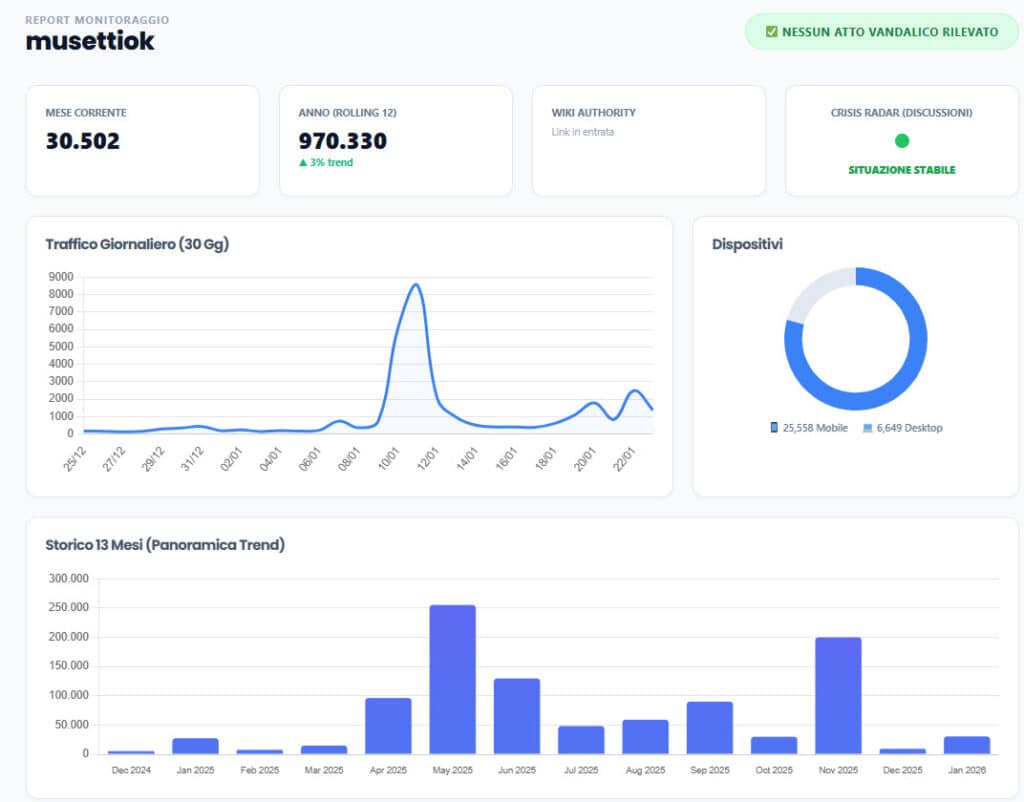1024x802 pixels.
Task: Click the highest peak of the daily traffic line
Action: (x=415, y=285)
